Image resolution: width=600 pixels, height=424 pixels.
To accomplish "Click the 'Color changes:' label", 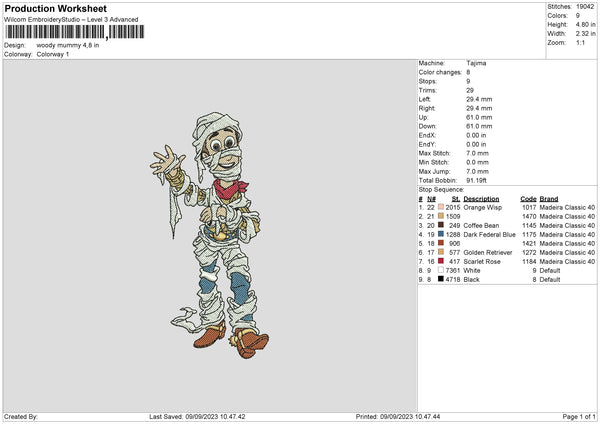I will tap(440, 72).
